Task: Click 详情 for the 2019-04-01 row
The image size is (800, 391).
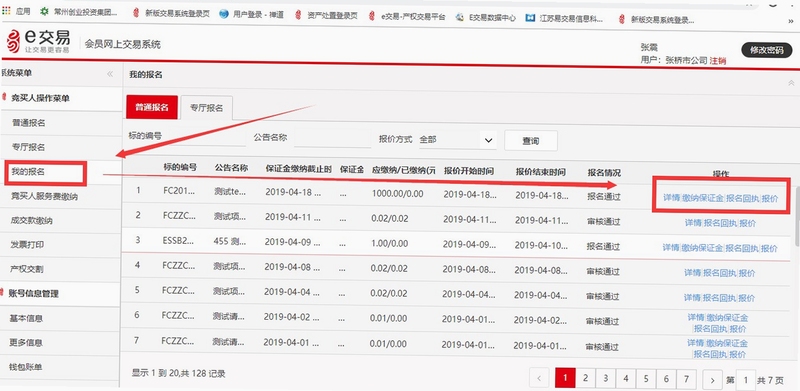Action: click(x=695, y=343)
